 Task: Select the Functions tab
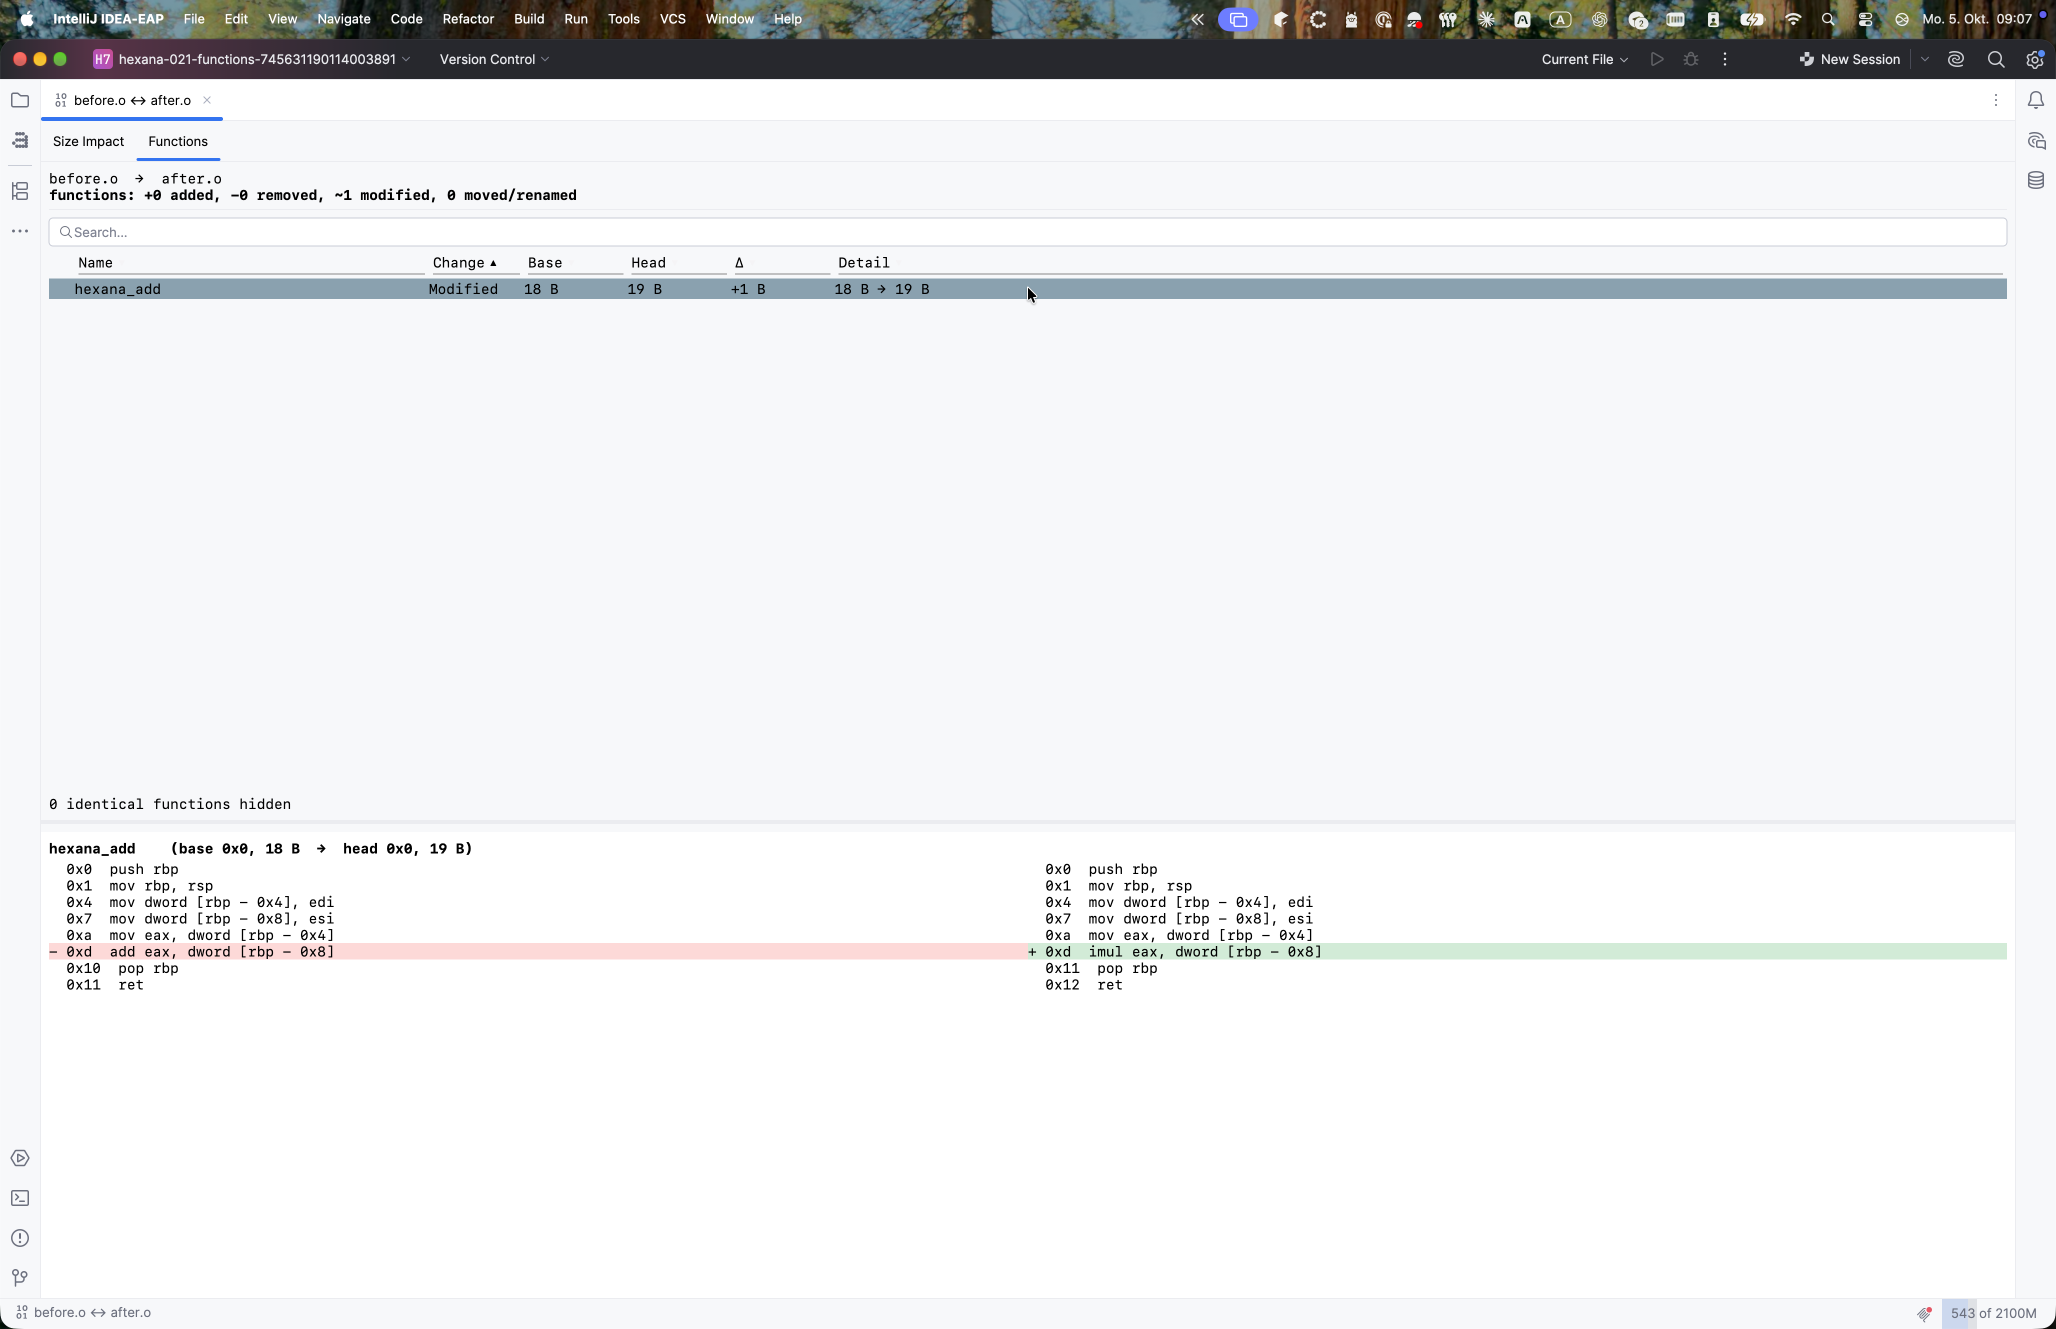178,141
